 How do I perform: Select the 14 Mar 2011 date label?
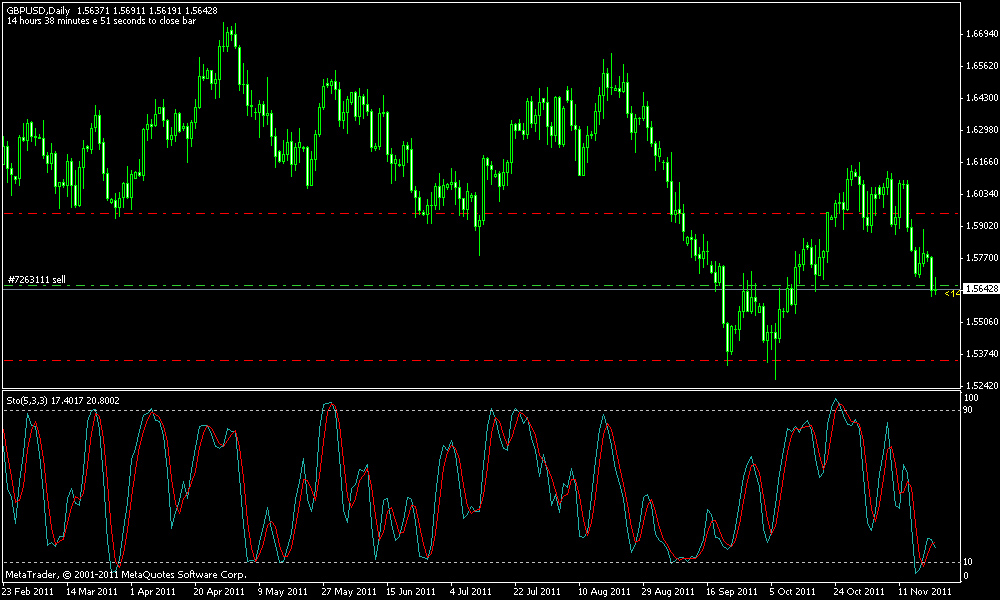point(92,591)
